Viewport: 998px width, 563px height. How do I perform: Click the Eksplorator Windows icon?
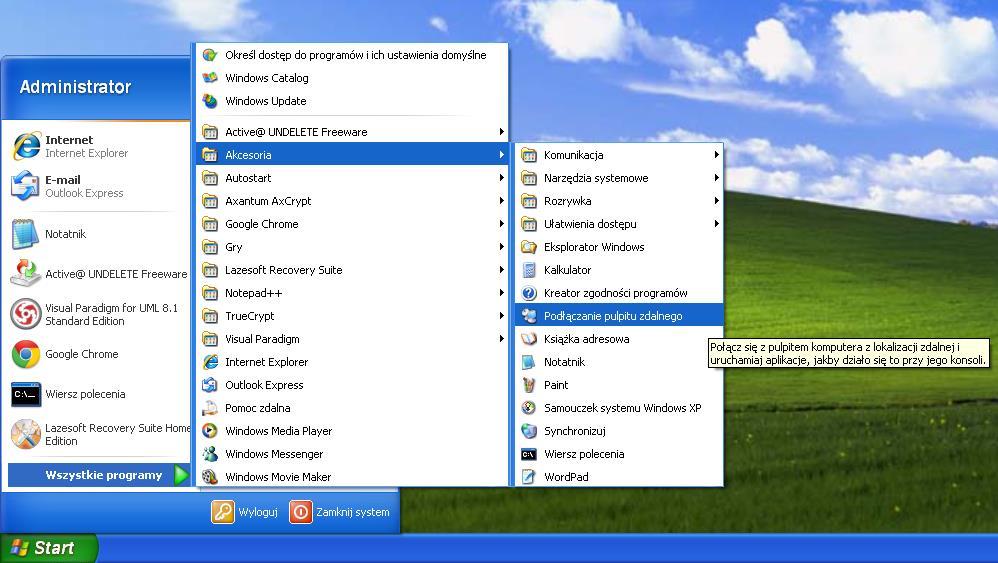click(x=529, y=247)
